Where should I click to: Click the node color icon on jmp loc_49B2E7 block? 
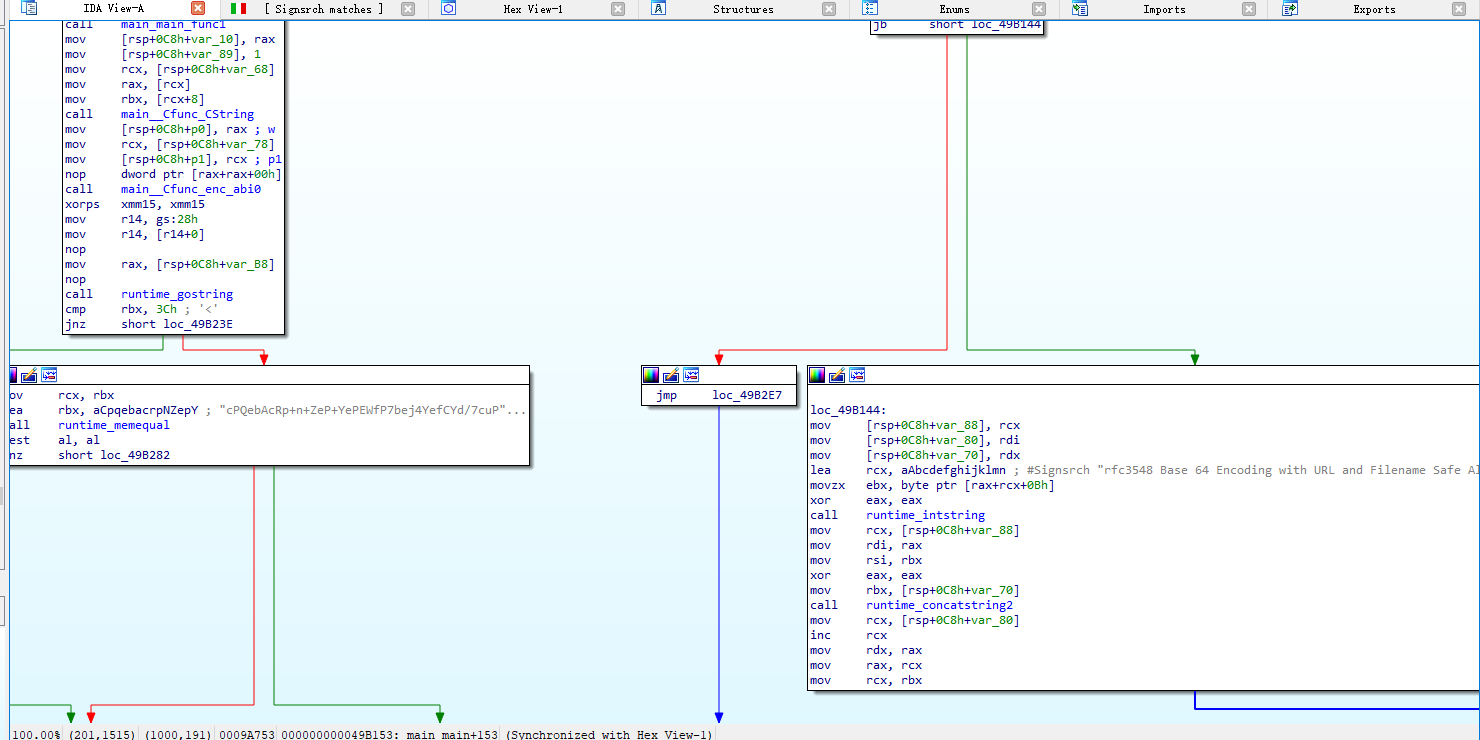(x=651, y=375)
